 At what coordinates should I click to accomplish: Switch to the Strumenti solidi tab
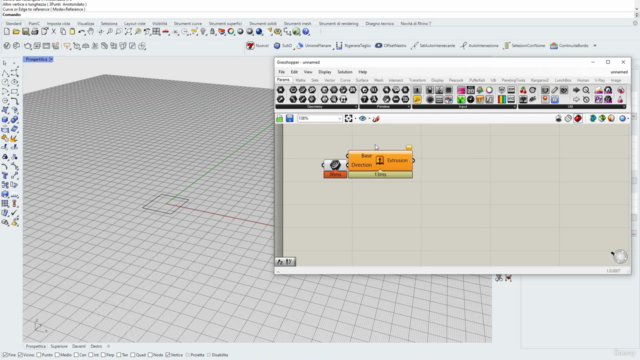263,24
